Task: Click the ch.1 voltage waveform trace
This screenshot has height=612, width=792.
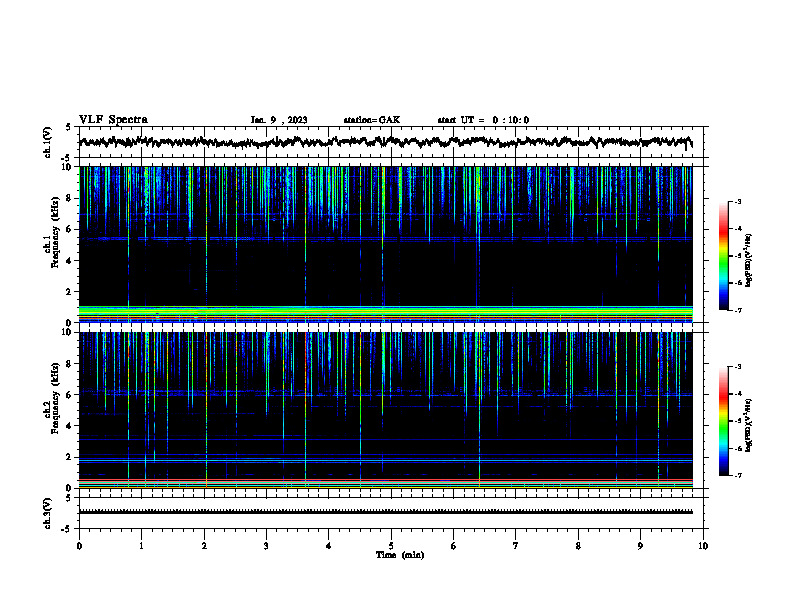Action: point(385,142)
